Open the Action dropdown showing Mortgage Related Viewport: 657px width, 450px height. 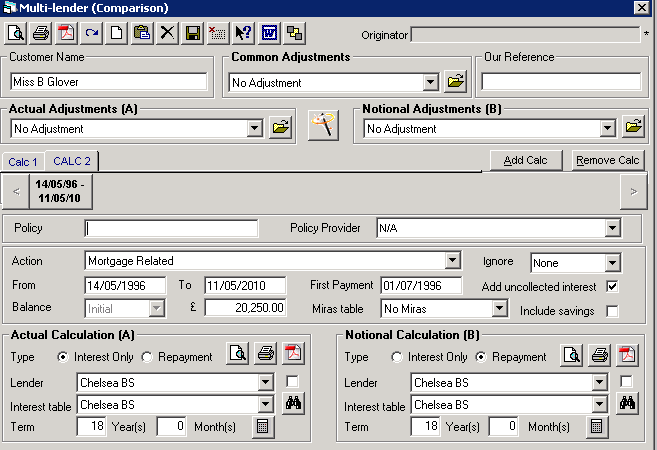coord(453,261)
